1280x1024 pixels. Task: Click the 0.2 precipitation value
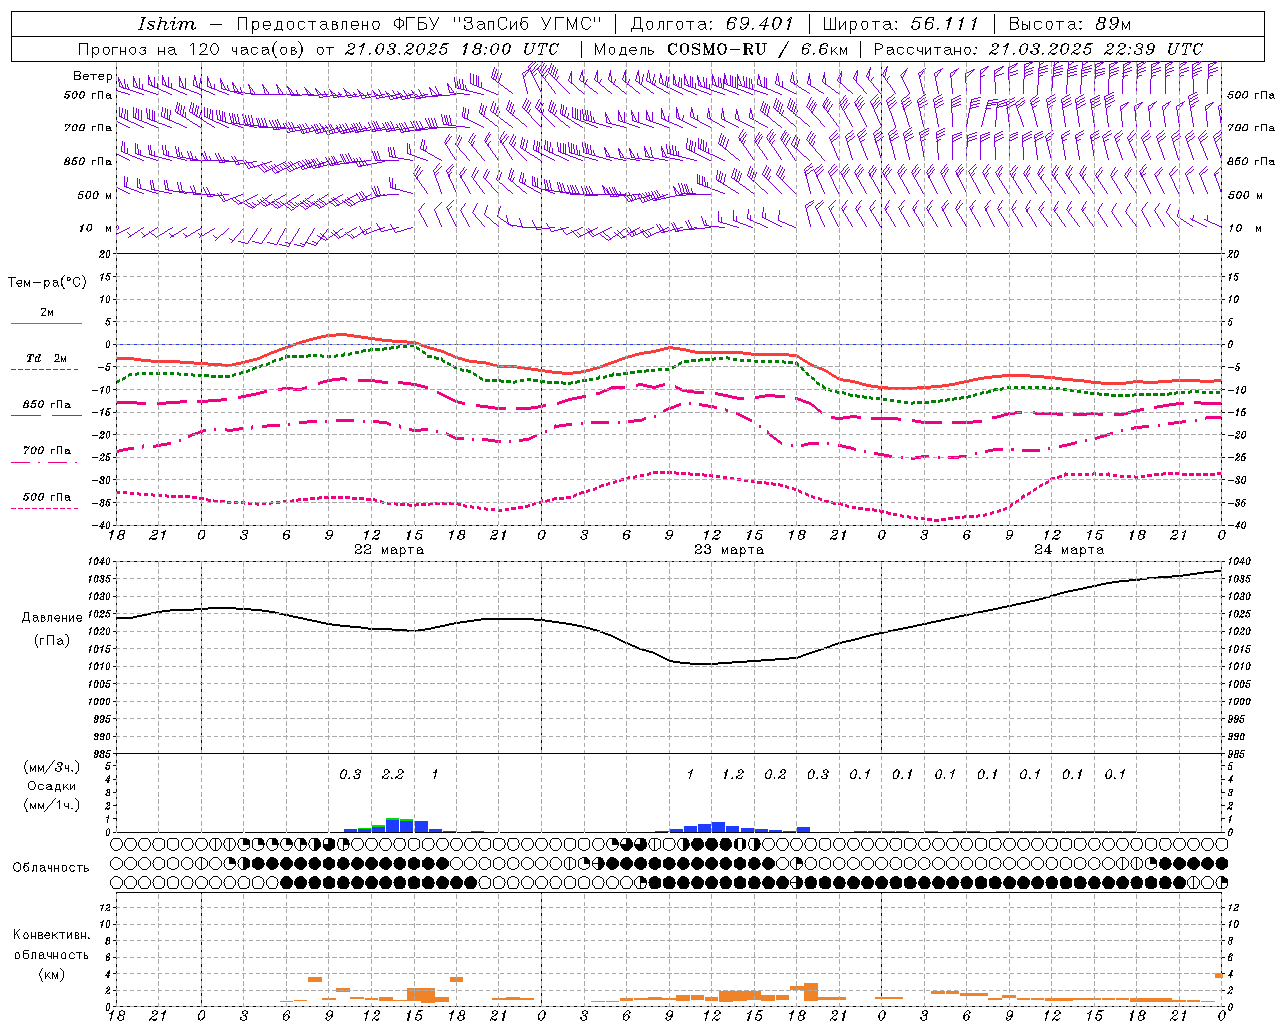775,774
